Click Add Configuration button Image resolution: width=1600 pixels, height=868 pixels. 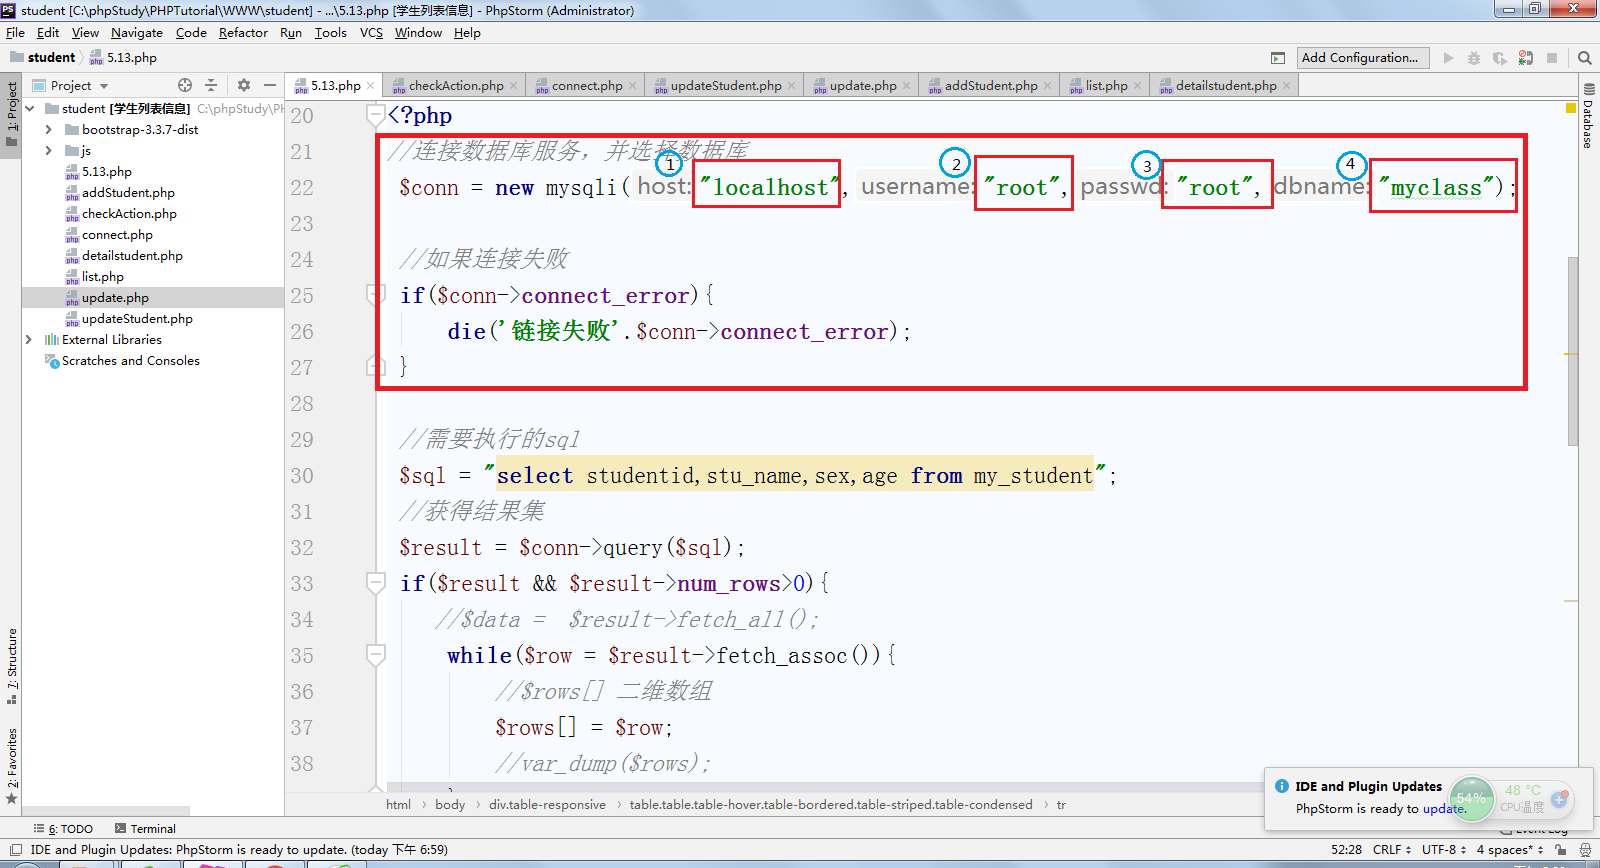coord(1363,58)
